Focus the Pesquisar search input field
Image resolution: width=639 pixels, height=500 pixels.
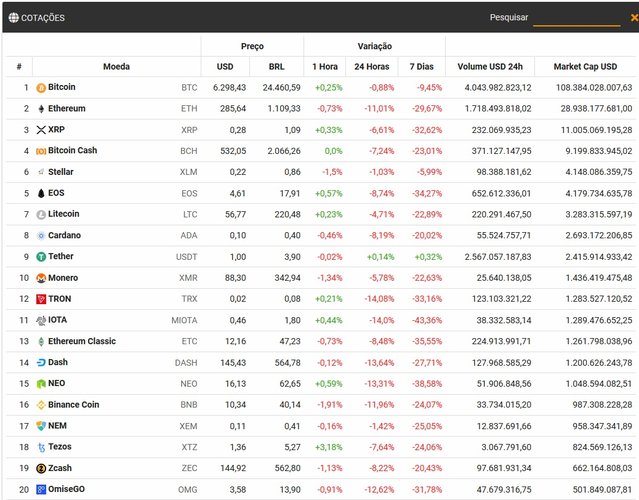coord(576,18)
